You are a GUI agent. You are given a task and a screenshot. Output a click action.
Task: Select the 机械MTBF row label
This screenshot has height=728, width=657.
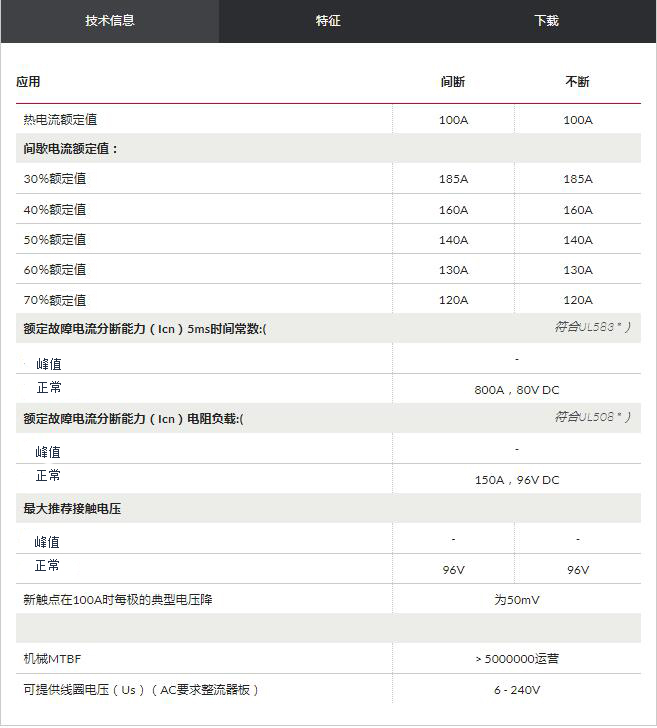50,660
